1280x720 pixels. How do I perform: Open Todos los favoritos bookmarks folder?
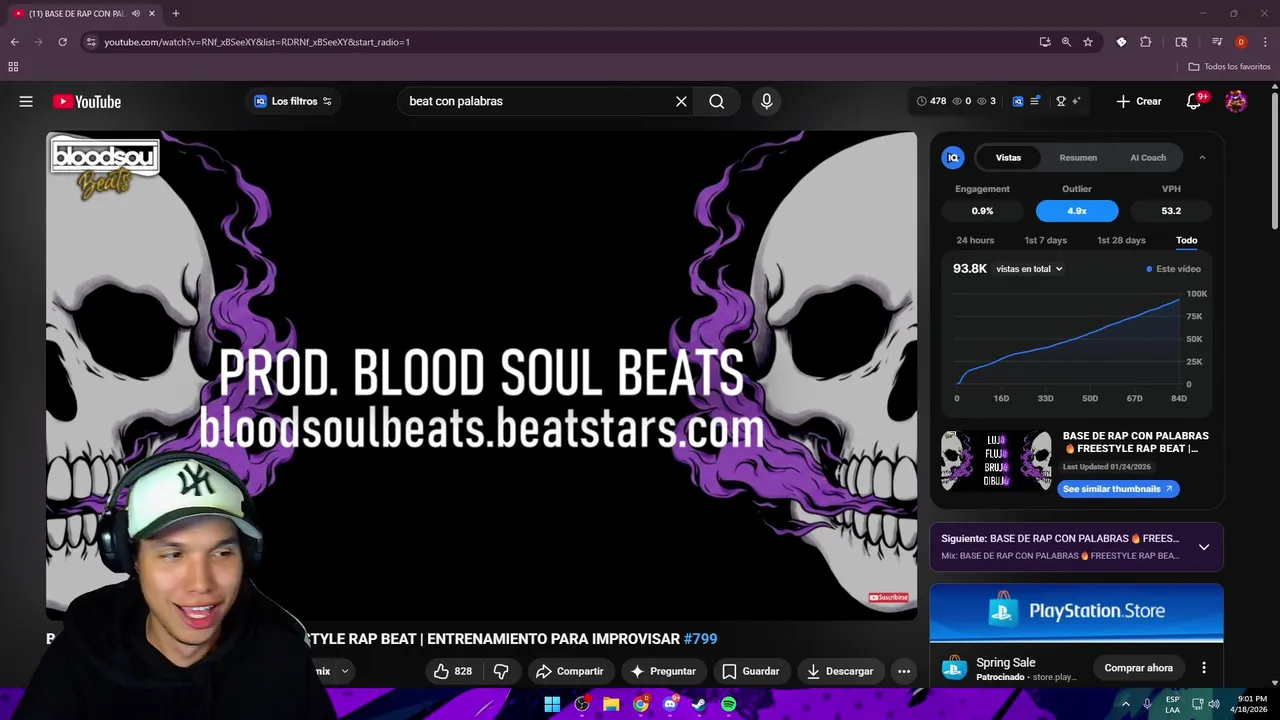coord(1229,67)
